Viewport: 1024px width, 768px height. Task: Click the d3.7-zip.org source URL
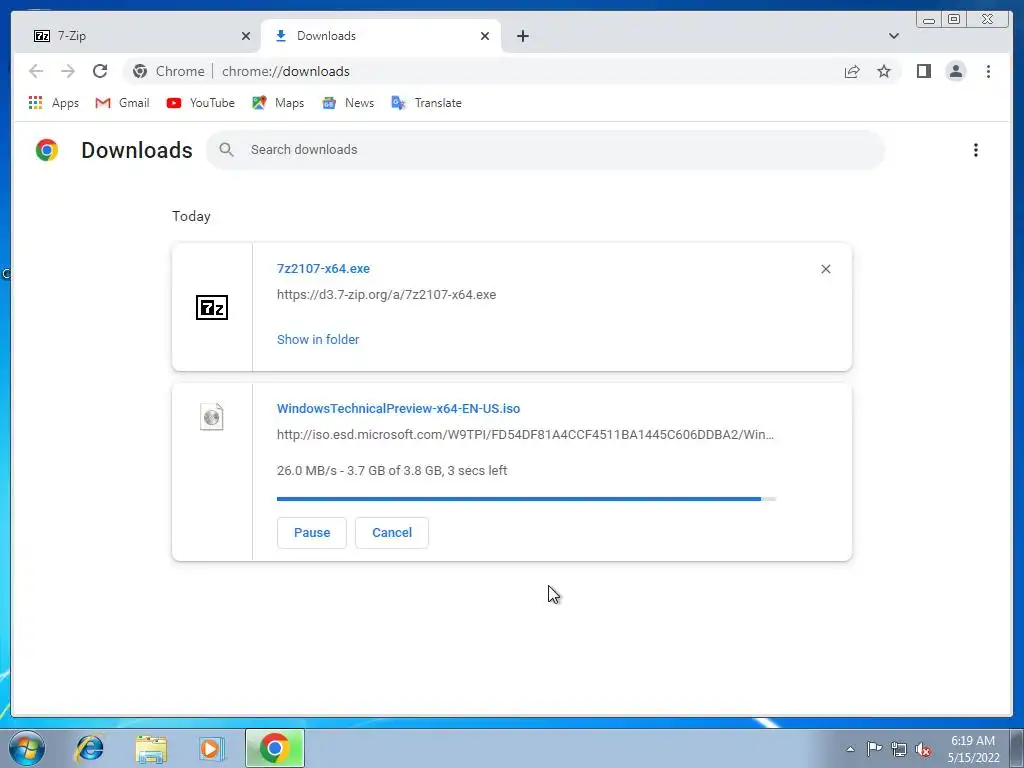[x=387, y=295]
